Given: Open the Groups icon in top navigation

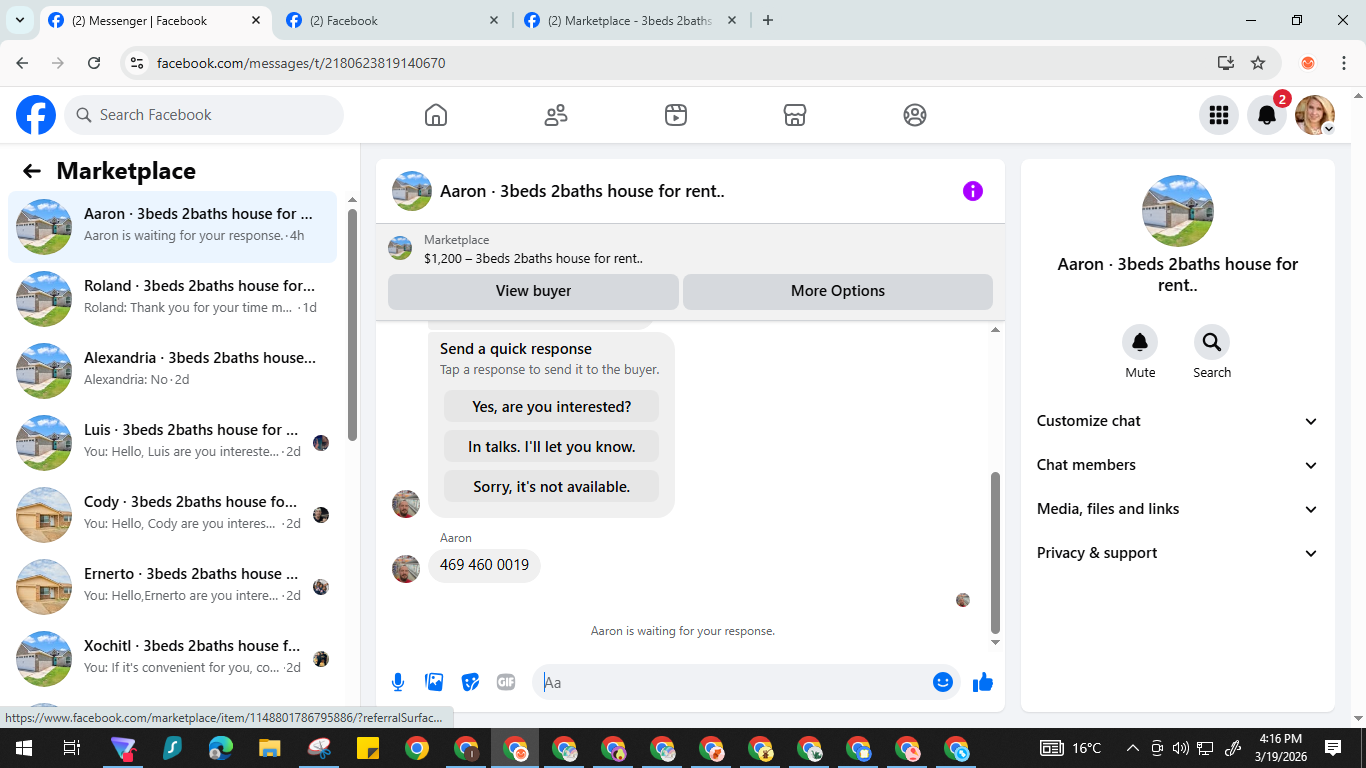Looking at the screenshot, I should [915, 115].
